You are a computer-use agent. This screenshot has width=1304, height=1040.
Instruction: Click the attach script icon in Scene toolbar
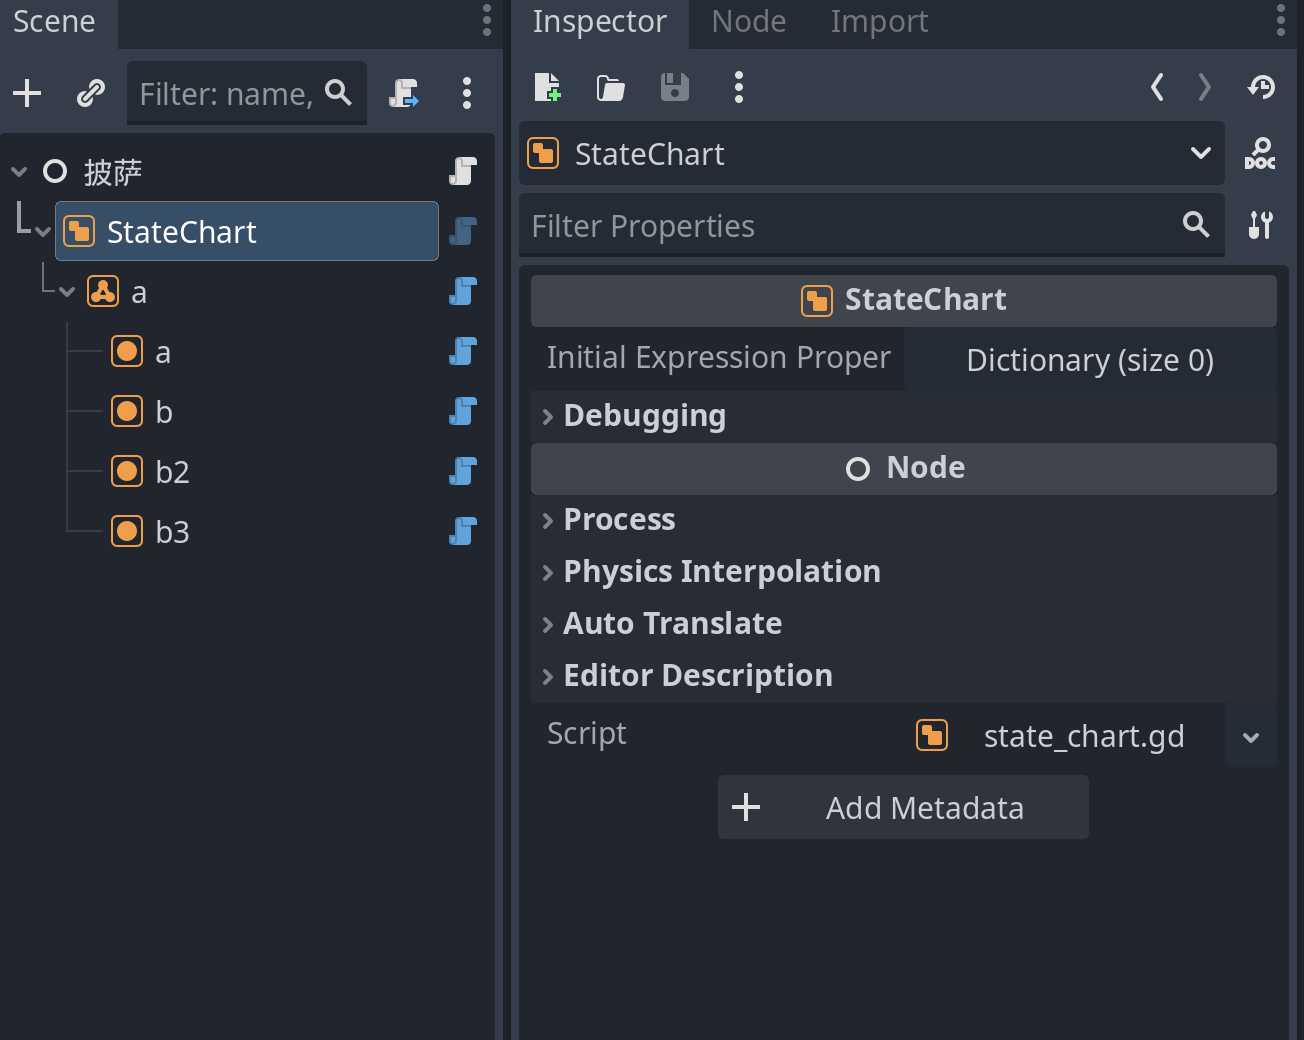404,94
